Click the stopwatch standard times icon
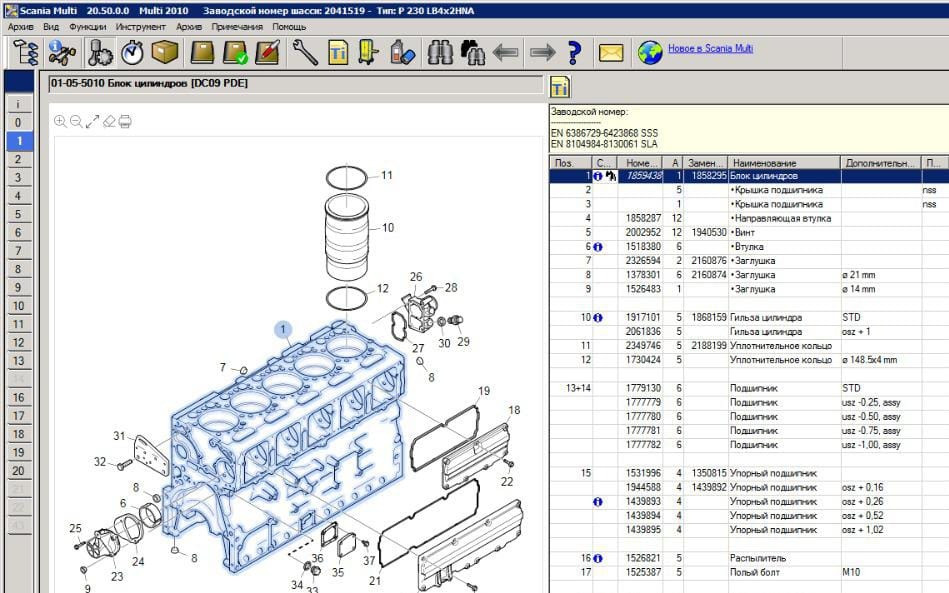The width and height of the screenshot is (949, 593). coord(132,51)
